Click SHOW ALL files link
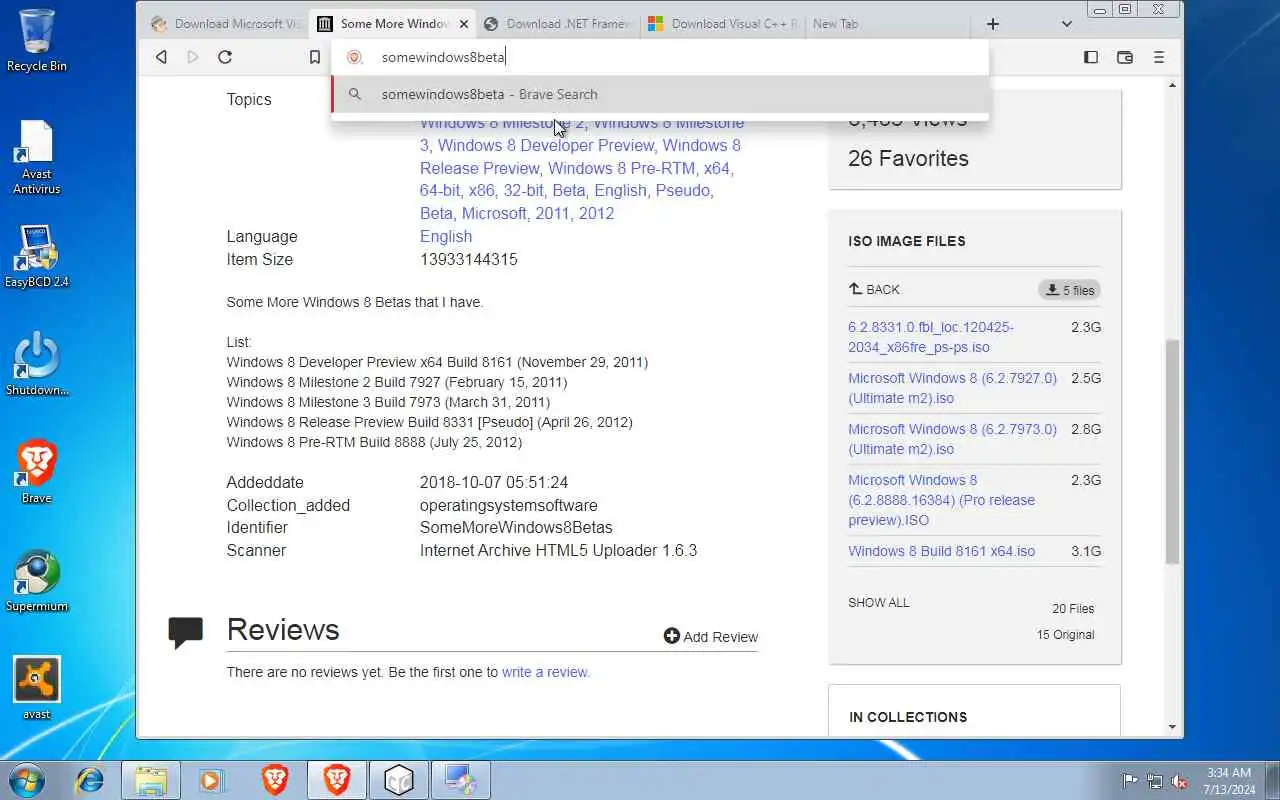The width and height of the screenshot is (1280, 800). [x=879, y=603]
